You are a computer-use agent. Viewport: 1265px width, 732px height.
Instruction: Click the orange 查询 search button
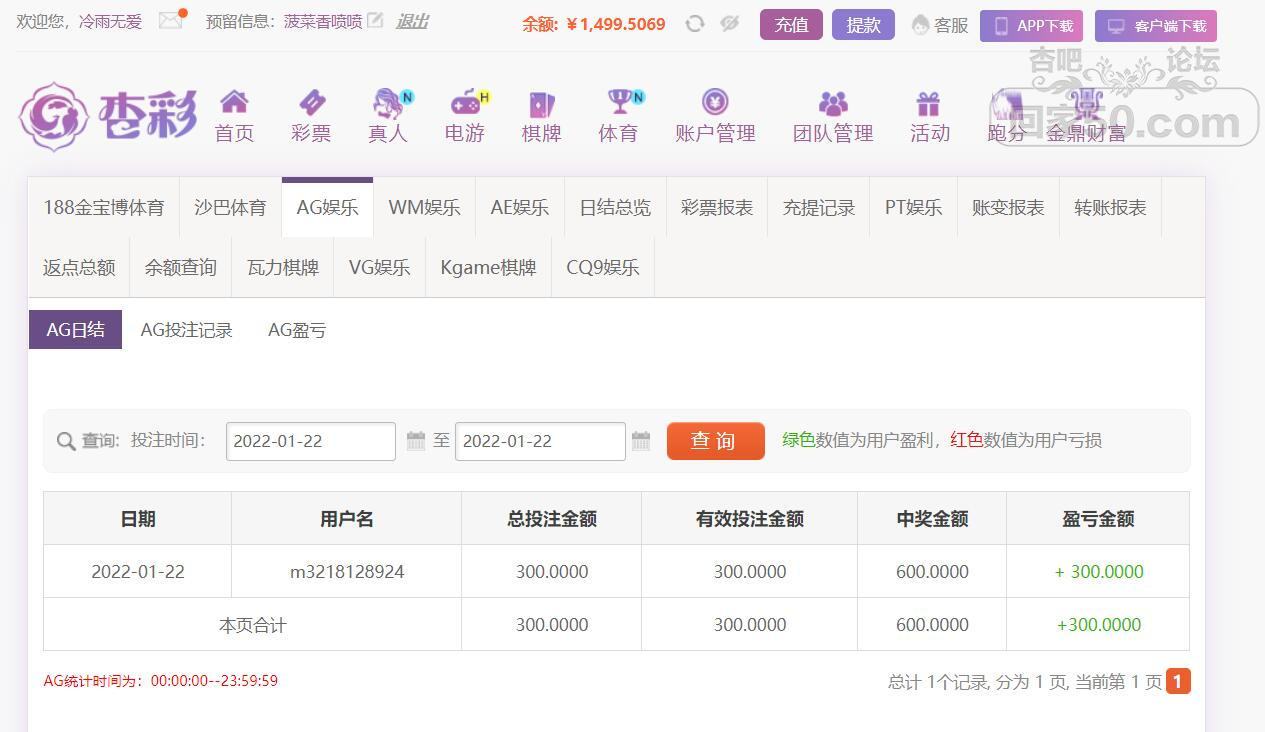pyautogui.click(x=716, y=441)
